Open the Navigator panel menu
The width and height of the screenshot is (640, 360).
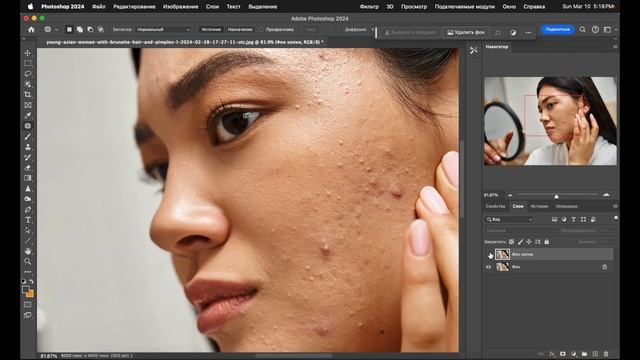[615, 47]
